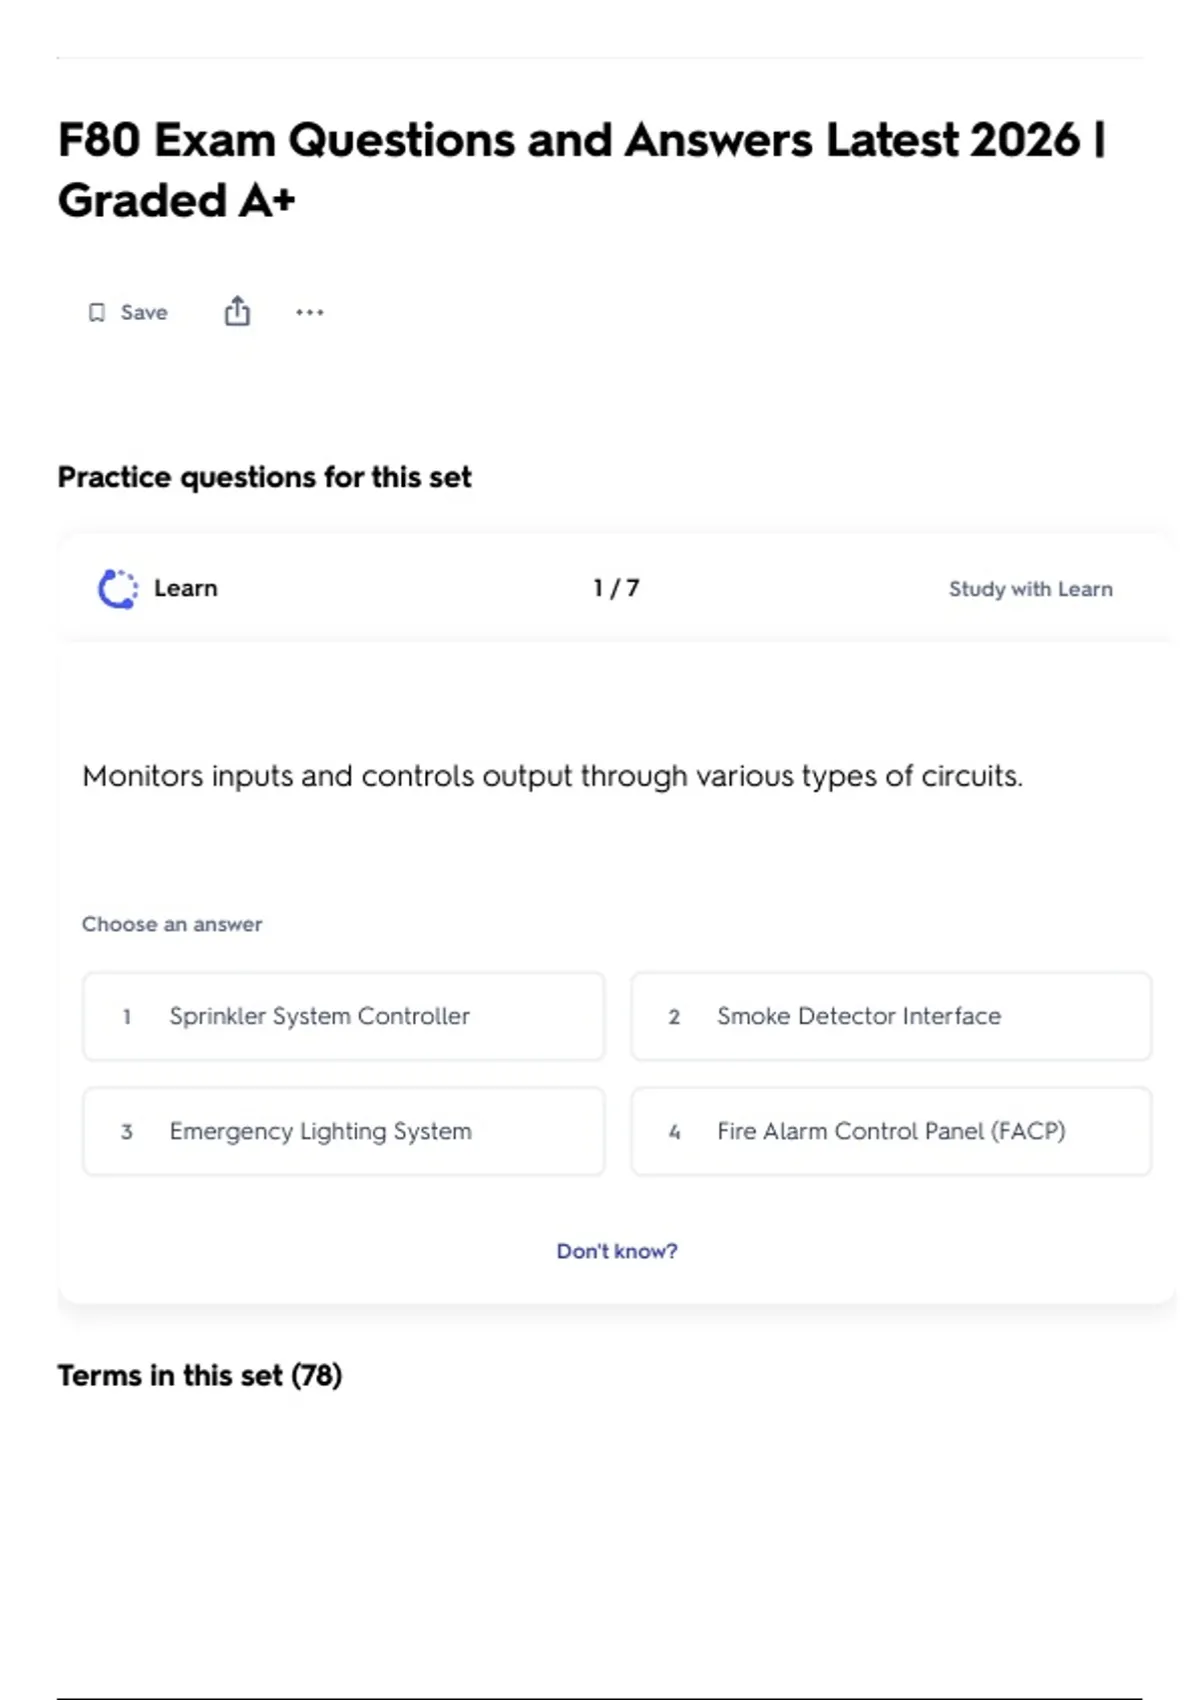
Task: Select "Fire Alarm Control Panel (FACP)" text
Action: (890, 1131)
